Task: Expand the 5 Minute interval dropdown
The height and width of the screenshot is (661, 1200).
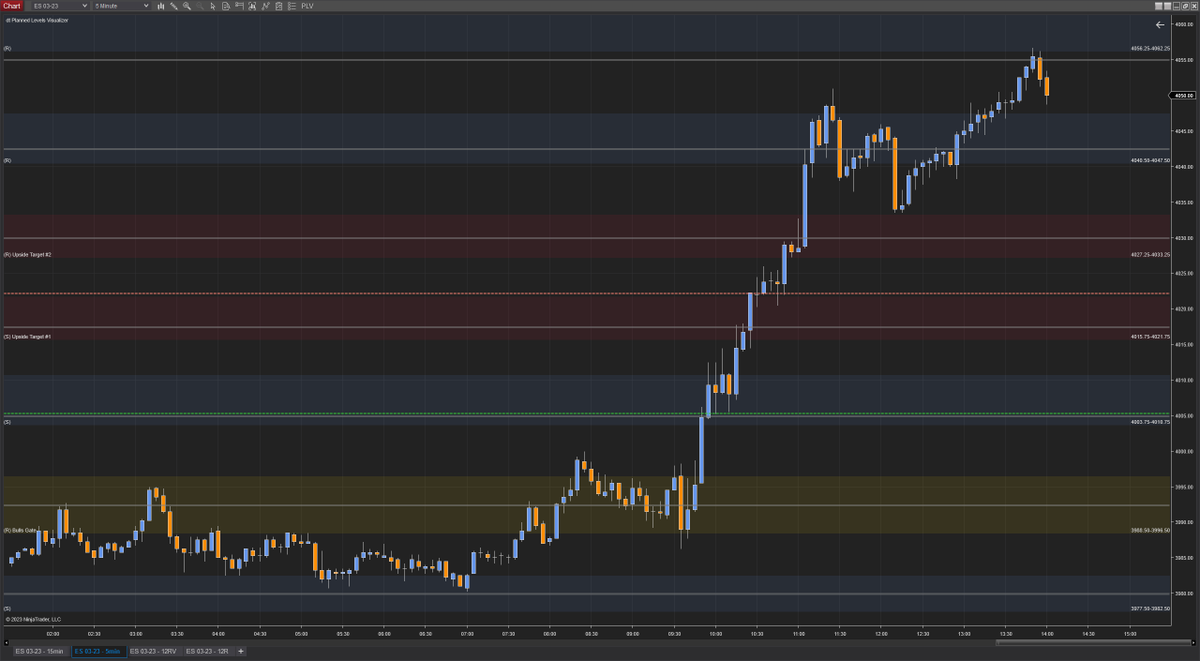Action: (121, 6)
